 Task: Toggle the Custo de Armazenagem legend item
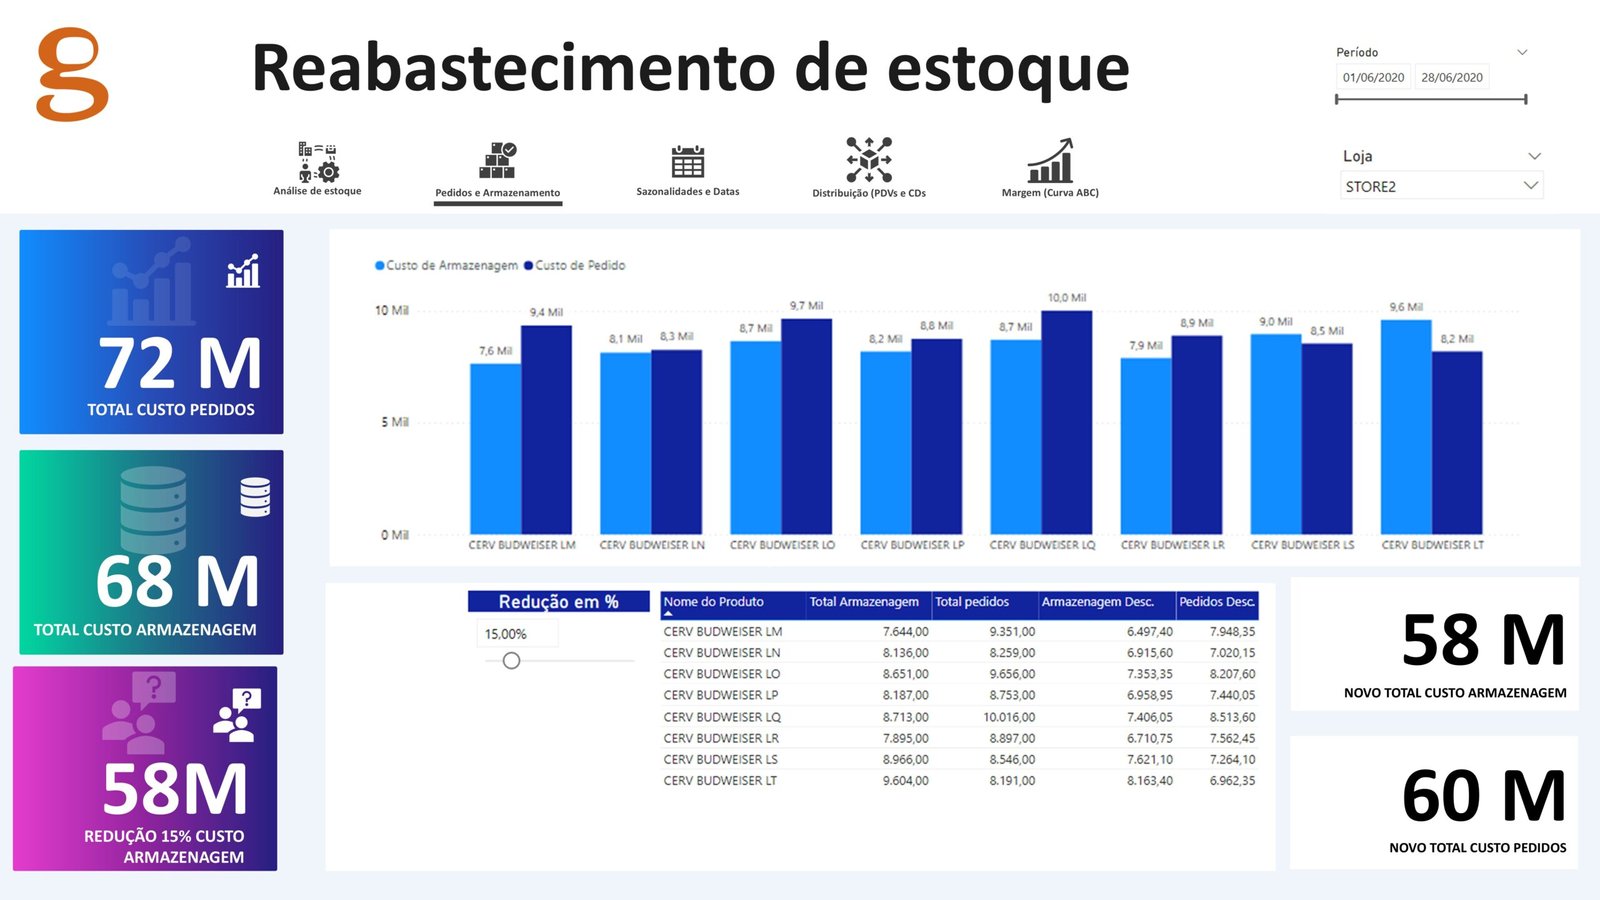click(x=446, y=266)
